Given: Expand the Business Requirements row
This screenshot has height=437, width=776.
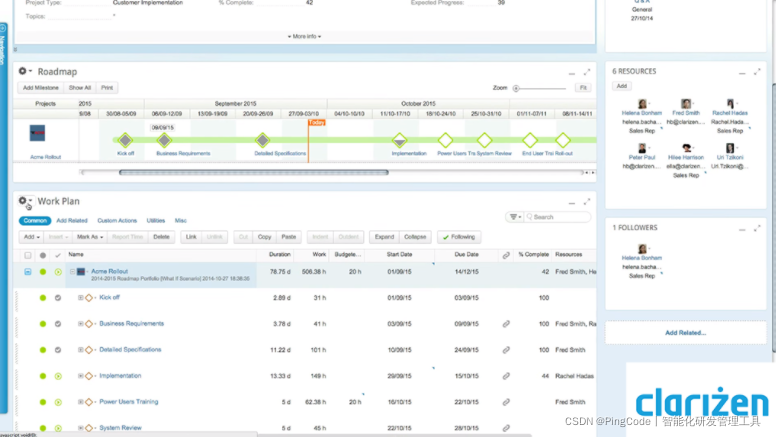Looking at the screenshot, I should 80,324.
